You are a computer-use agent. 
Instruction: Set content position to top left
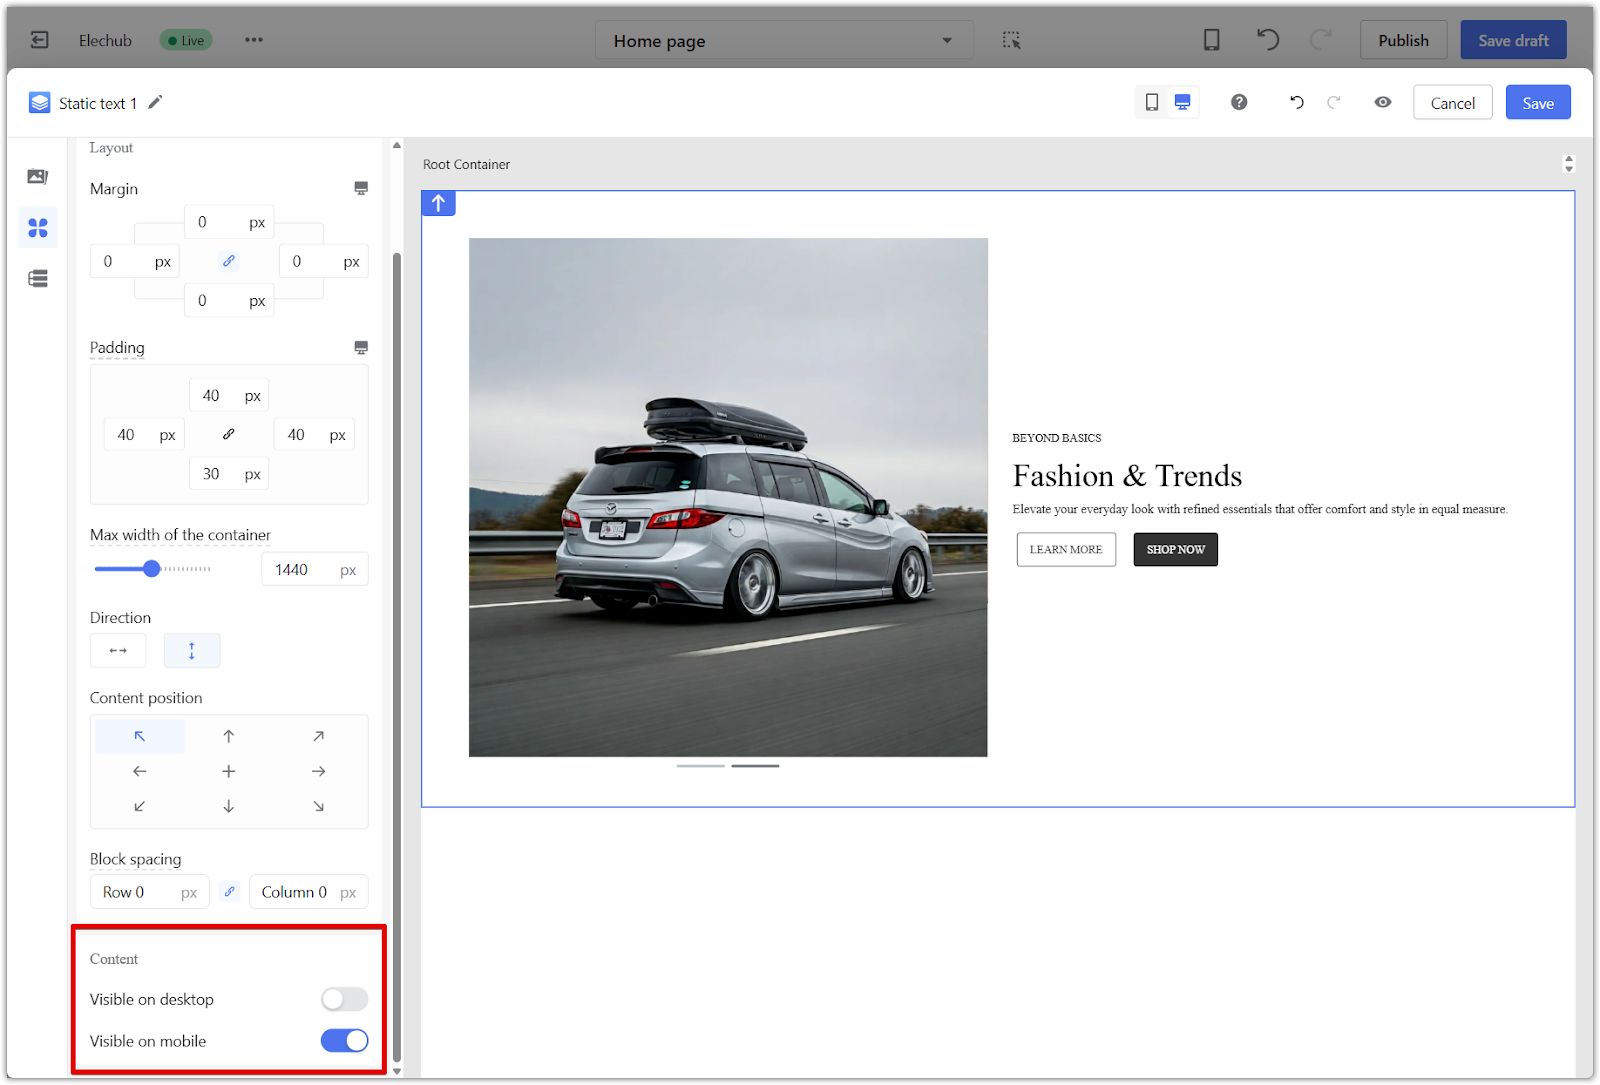pos(140,736)
